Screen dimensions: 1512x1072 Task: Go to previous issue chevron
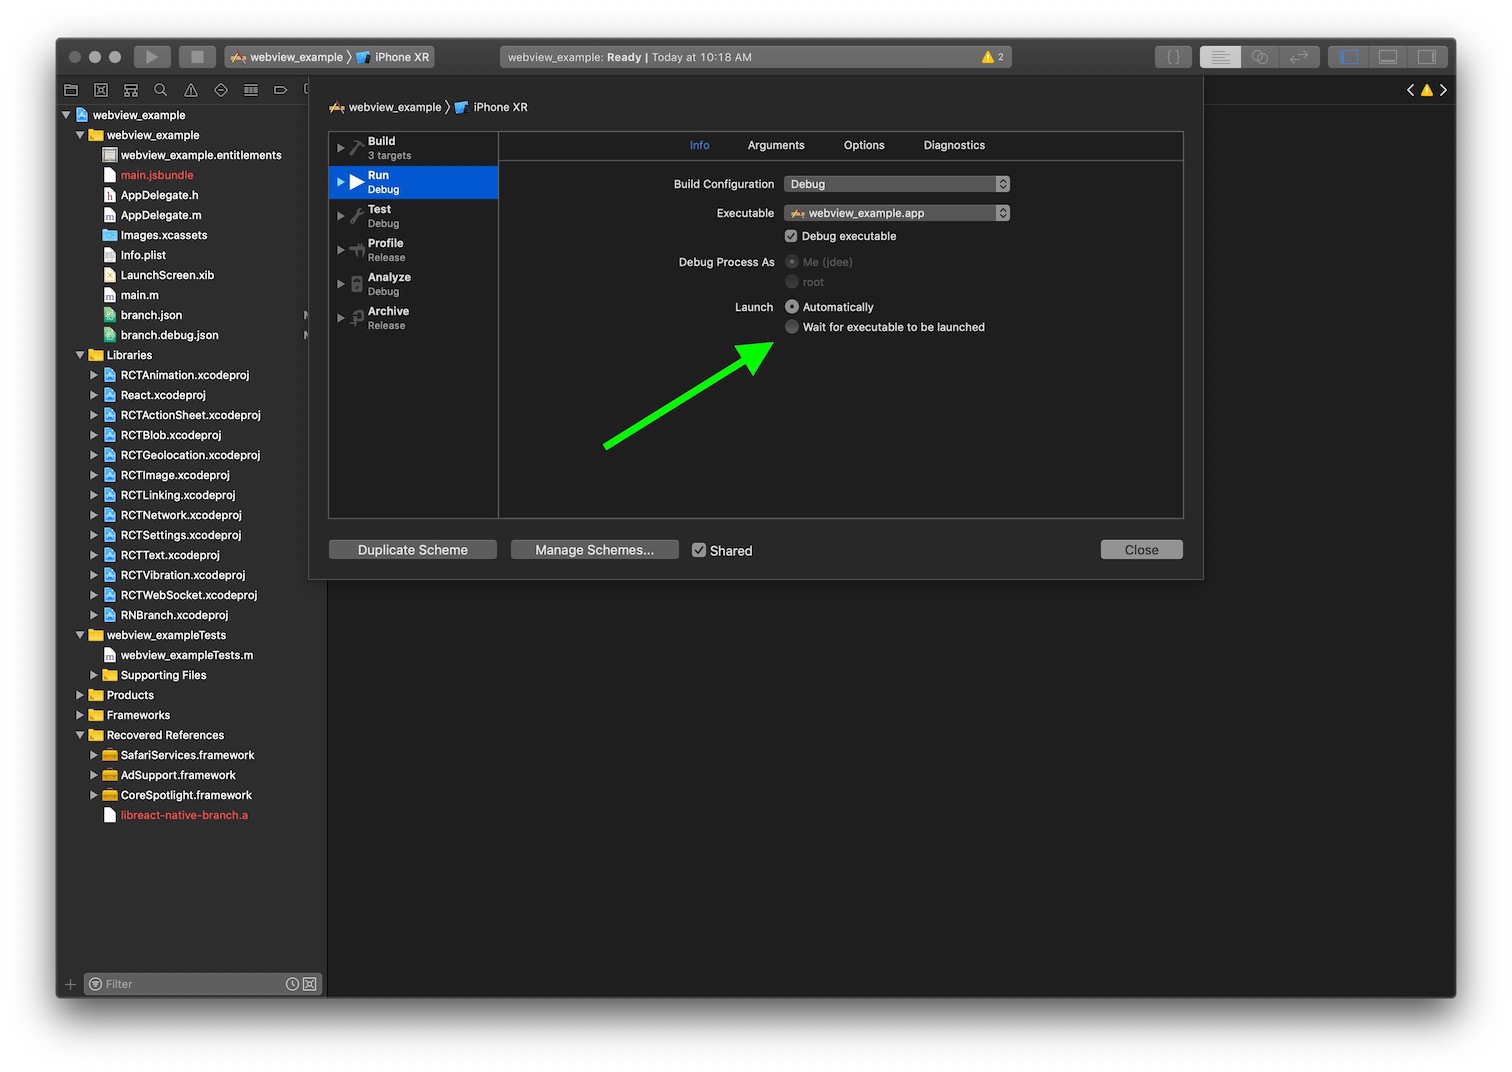pyautogui.click(x=1411, y=90)
